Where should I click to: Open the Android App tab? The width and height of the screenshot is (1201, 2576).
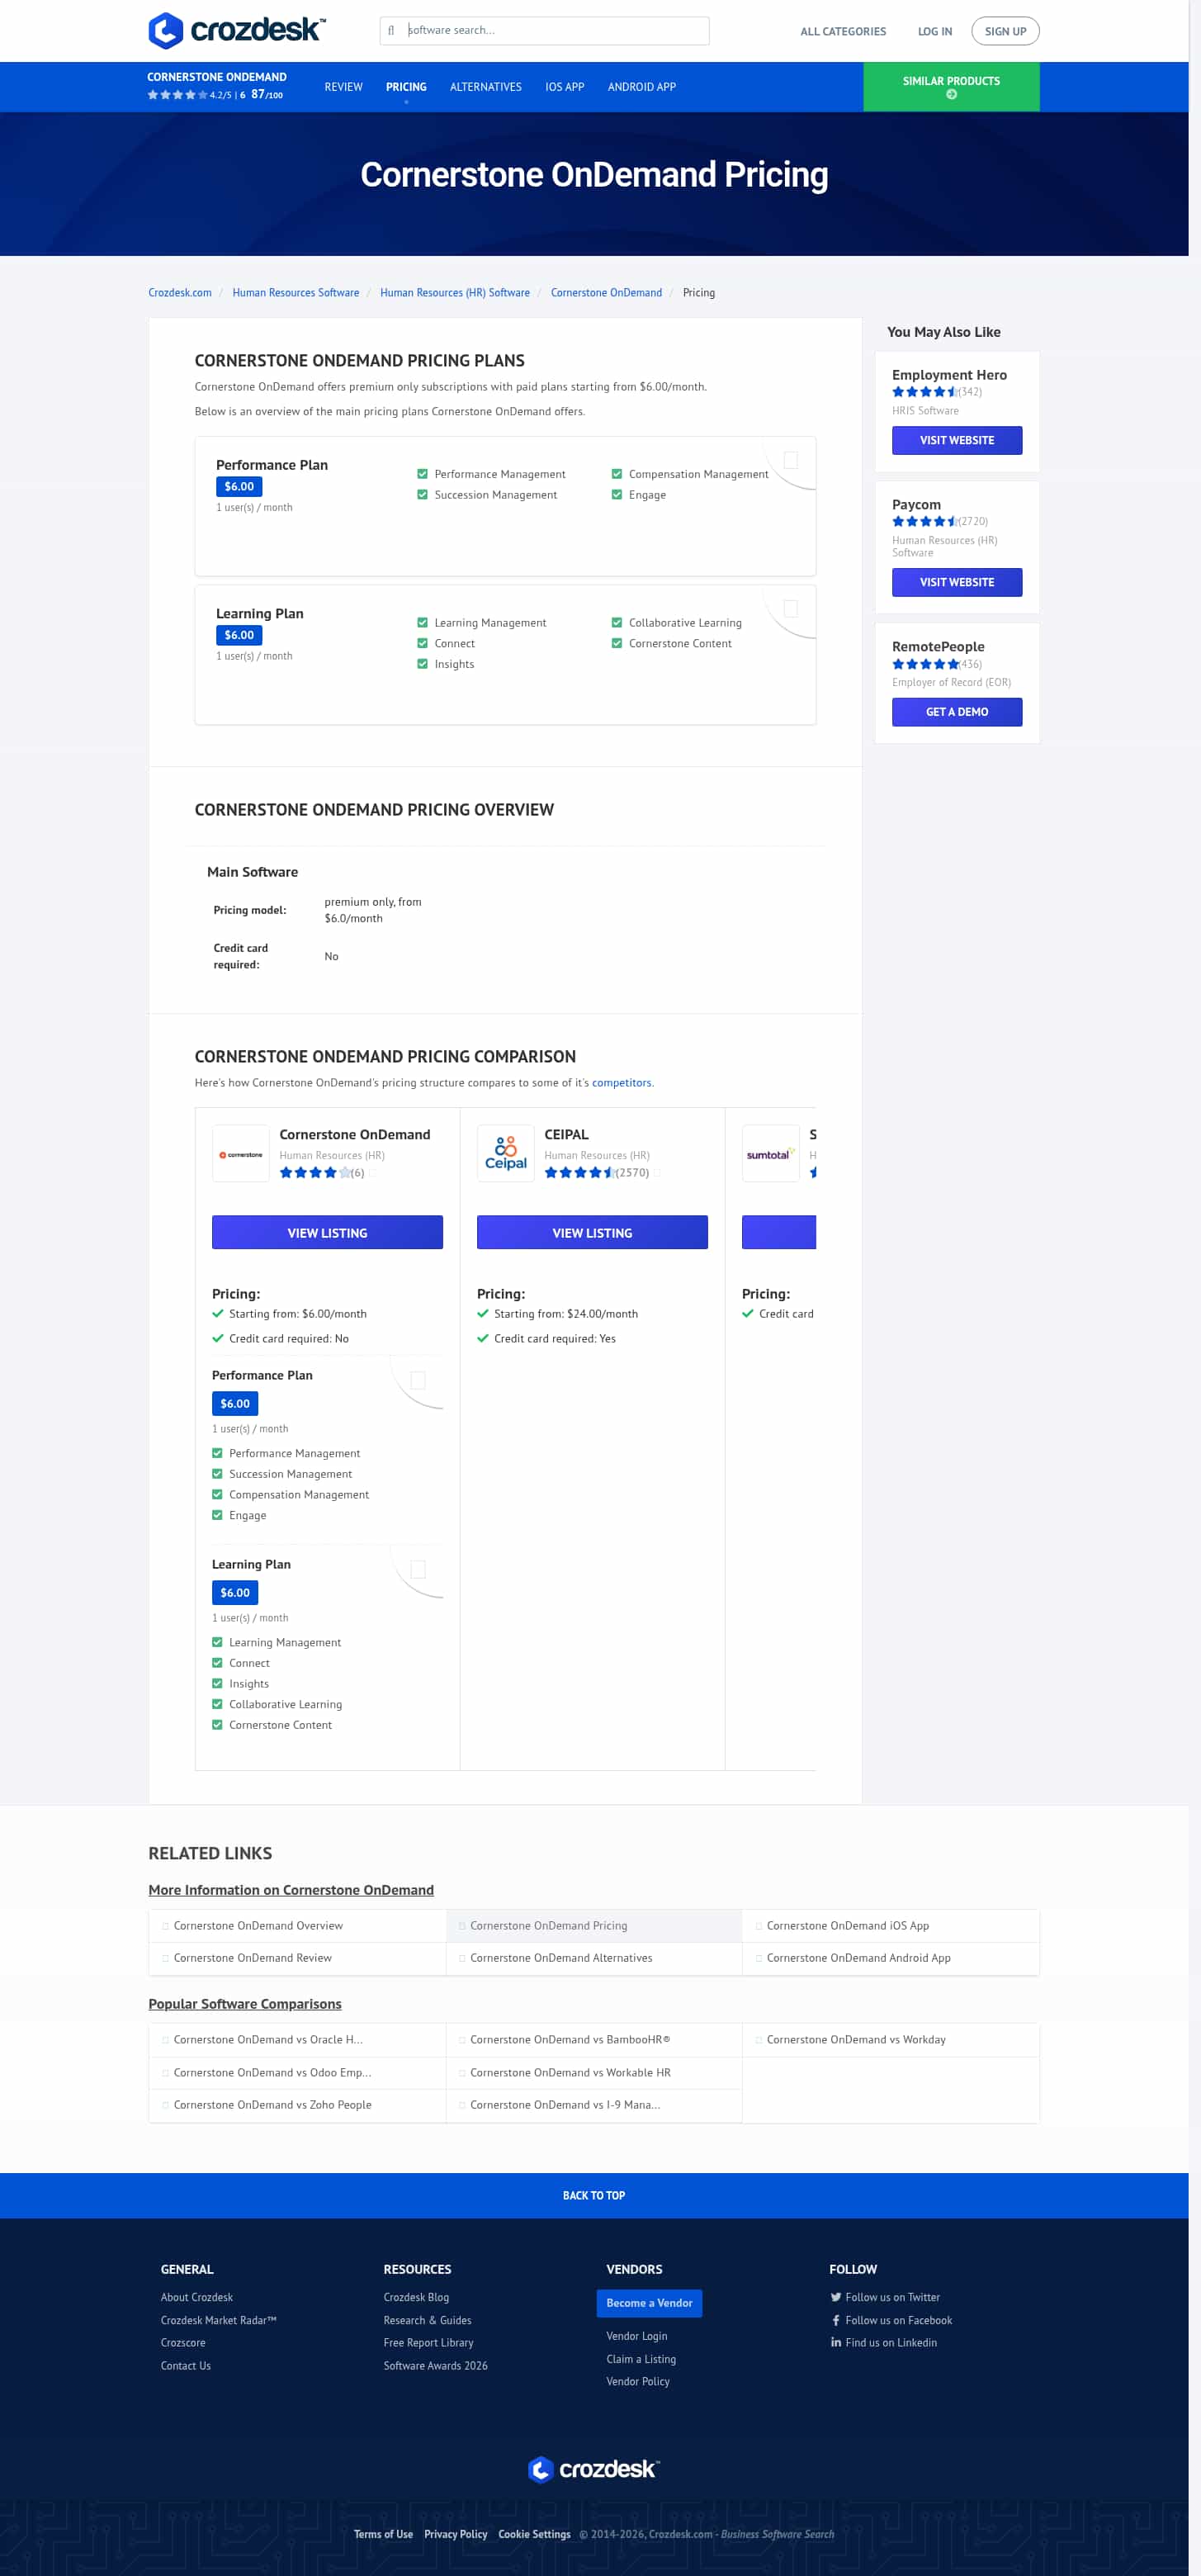pyautogui.click(x=642, y=87)
